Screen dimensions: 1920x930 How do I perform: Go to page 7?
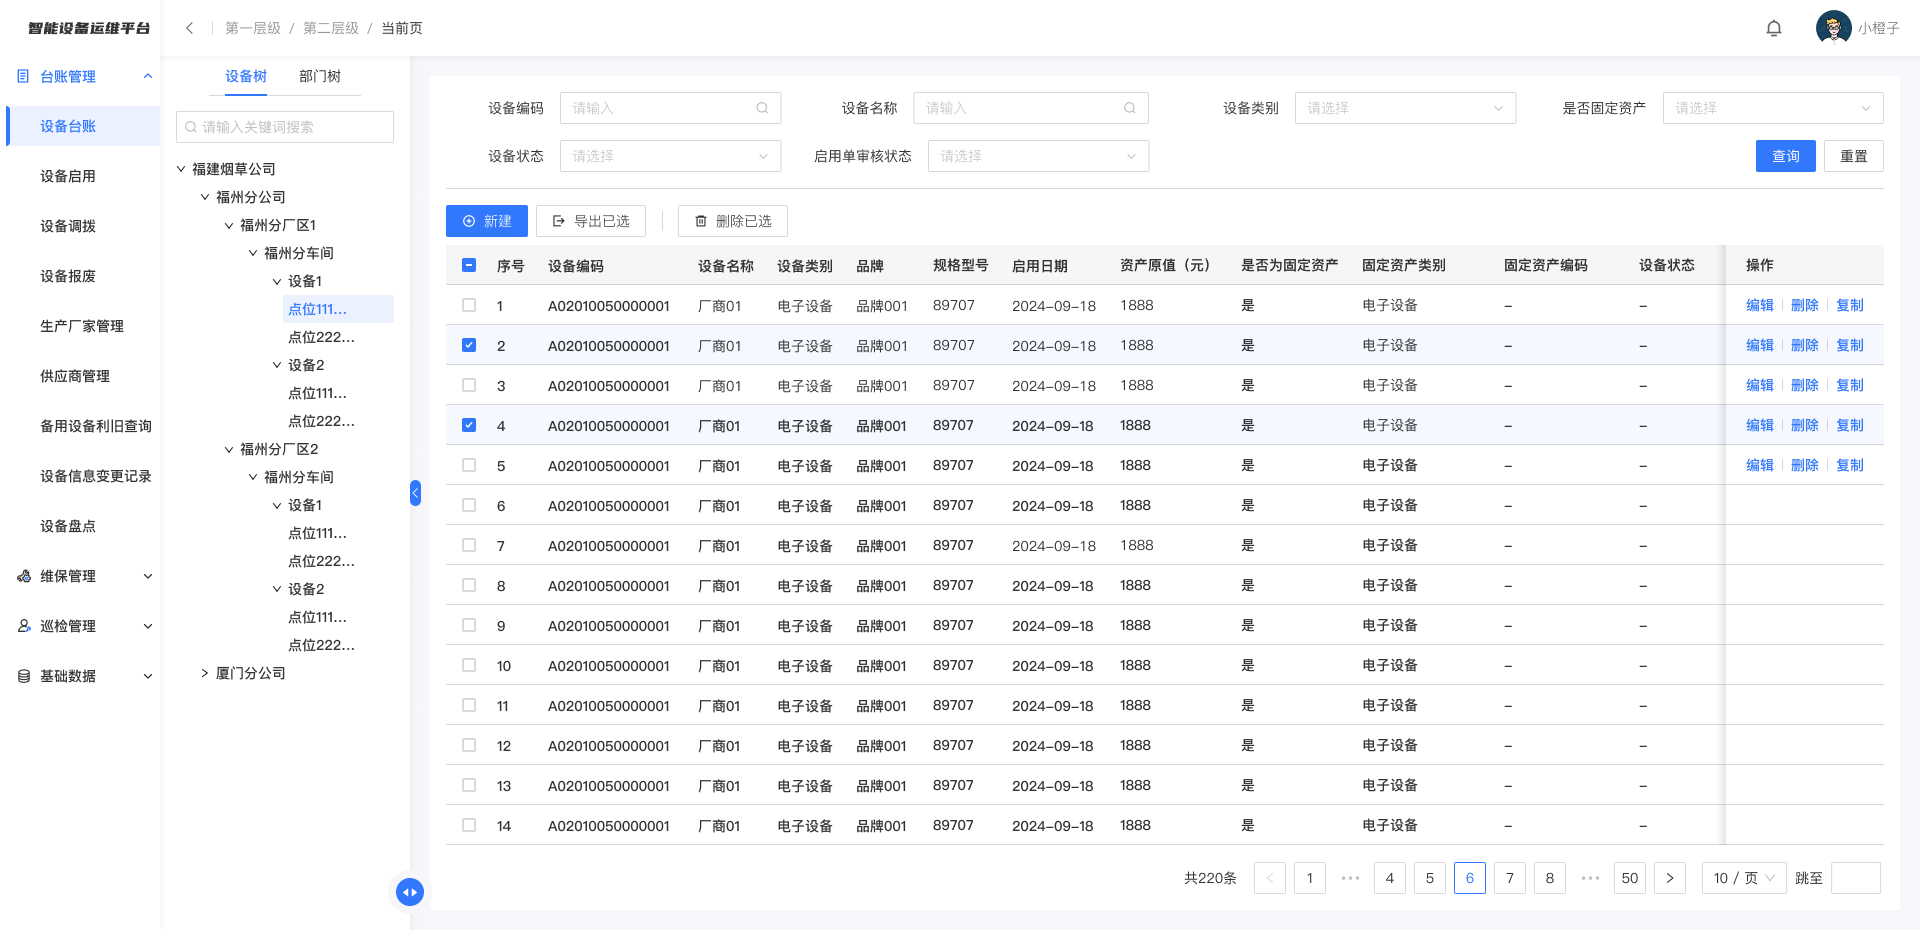pos(1510,878)
